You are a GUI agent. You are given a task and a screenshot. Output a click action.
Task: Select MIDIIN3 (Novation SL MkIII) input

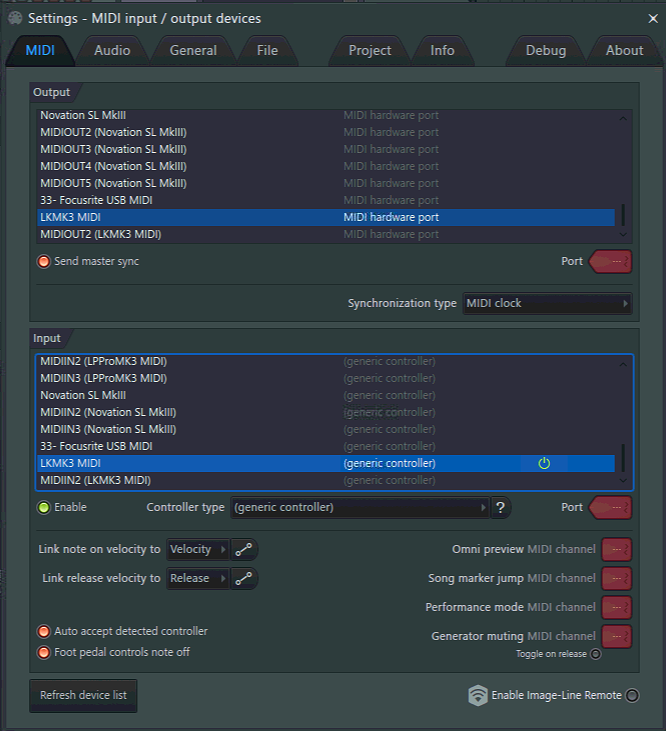tap(326, 429)
